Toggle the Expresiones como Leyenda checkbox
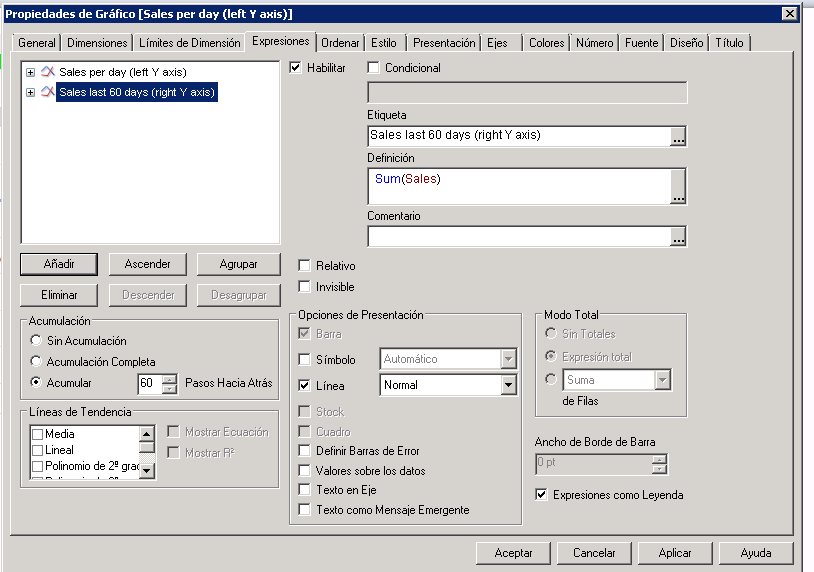The width and height of the screenshot is (814, 572). tap(542, 494)
